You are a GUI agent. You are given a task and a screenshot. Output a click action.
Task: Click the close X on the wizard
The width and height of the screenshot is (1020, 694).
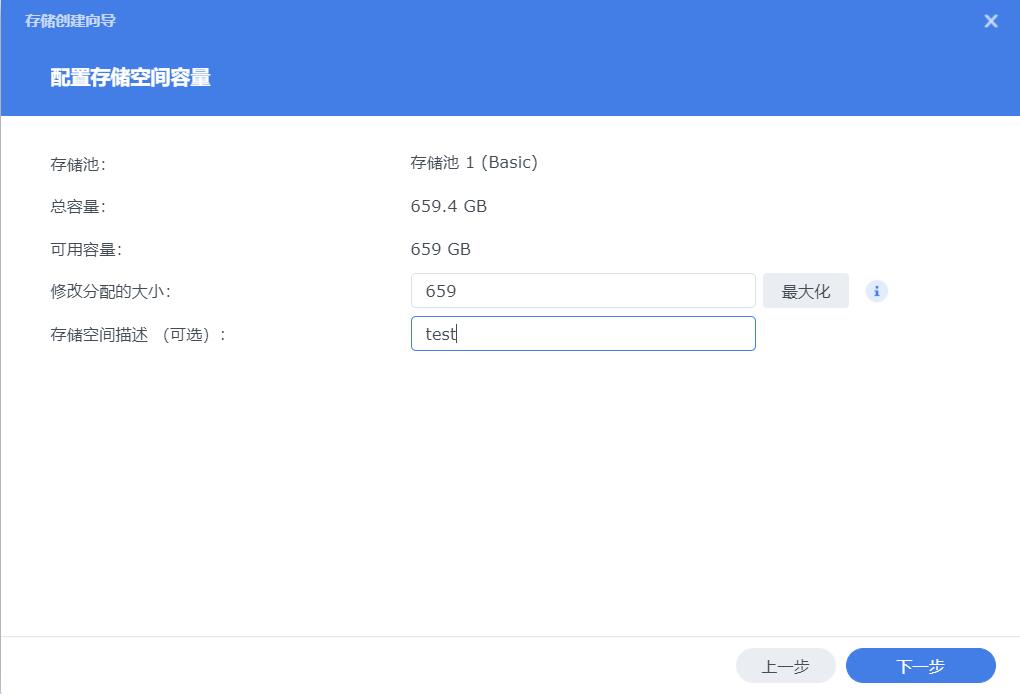coord(990,21)
